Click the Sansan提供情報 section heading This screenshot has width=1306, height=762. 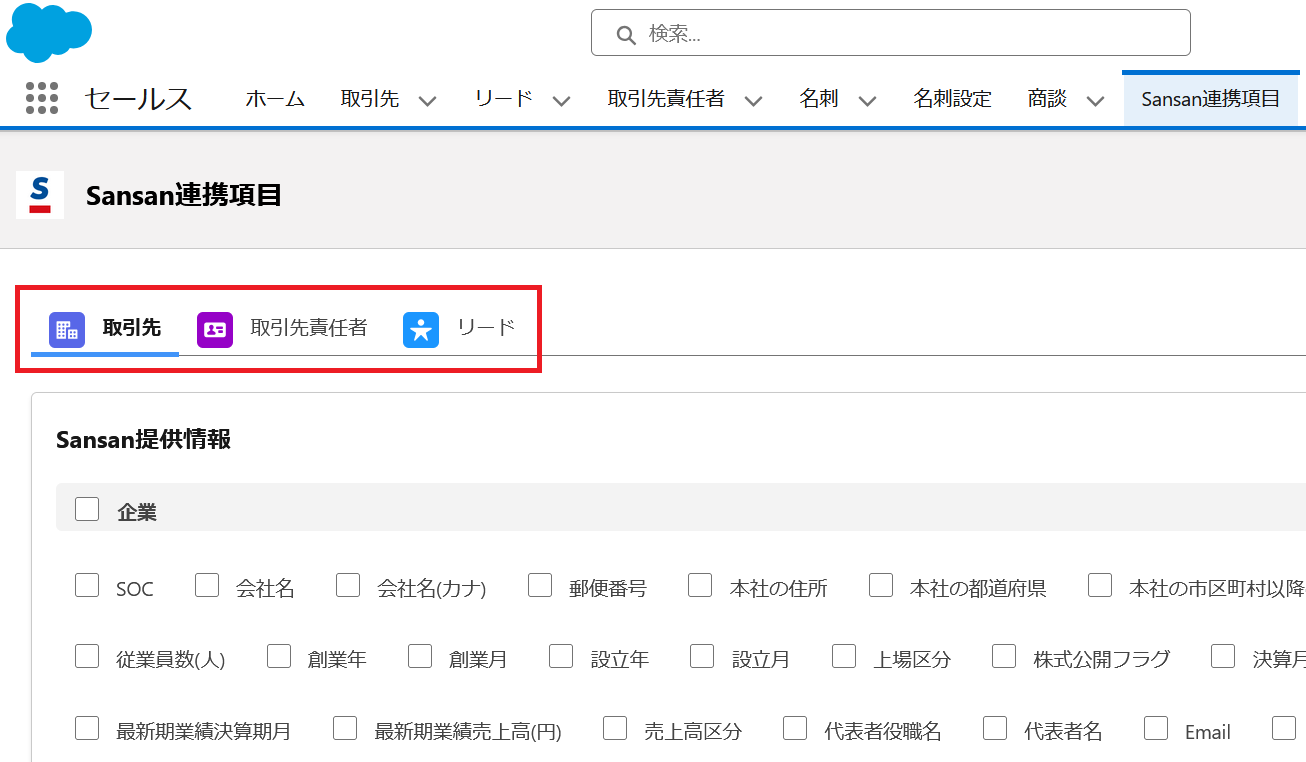pyautogui.click(x=144, y=439)
